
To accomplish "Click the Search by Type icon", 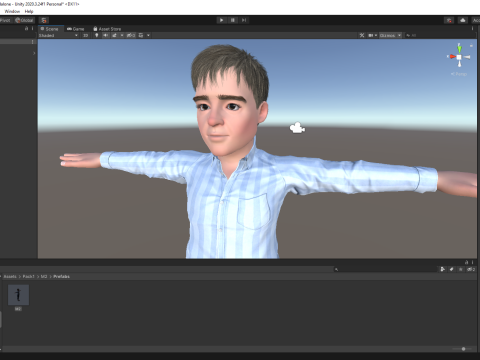I will click(443, 269).
